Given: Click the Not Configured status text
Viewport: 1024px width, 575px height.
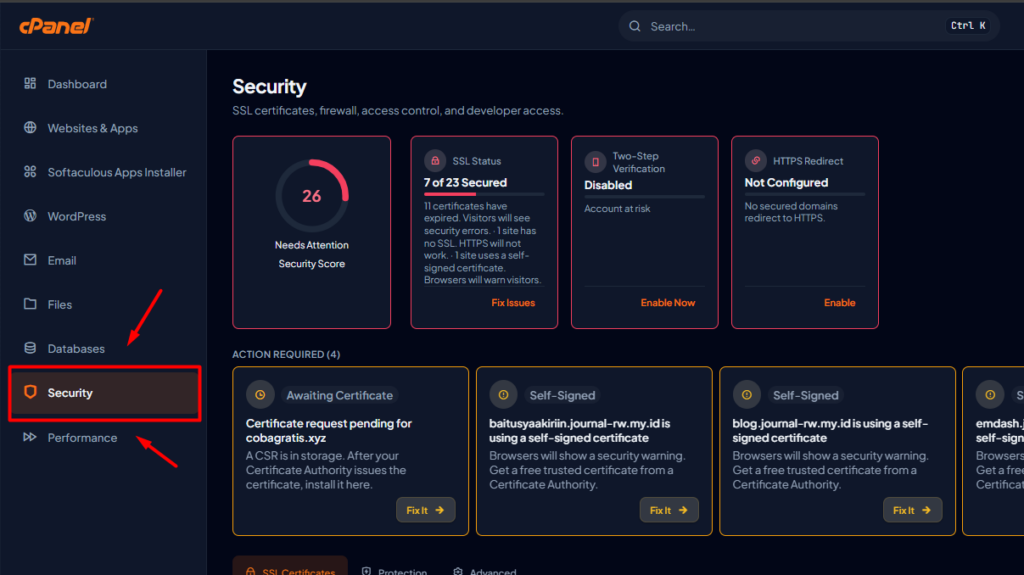Looking at the screenshot, I should pos(786,182).
